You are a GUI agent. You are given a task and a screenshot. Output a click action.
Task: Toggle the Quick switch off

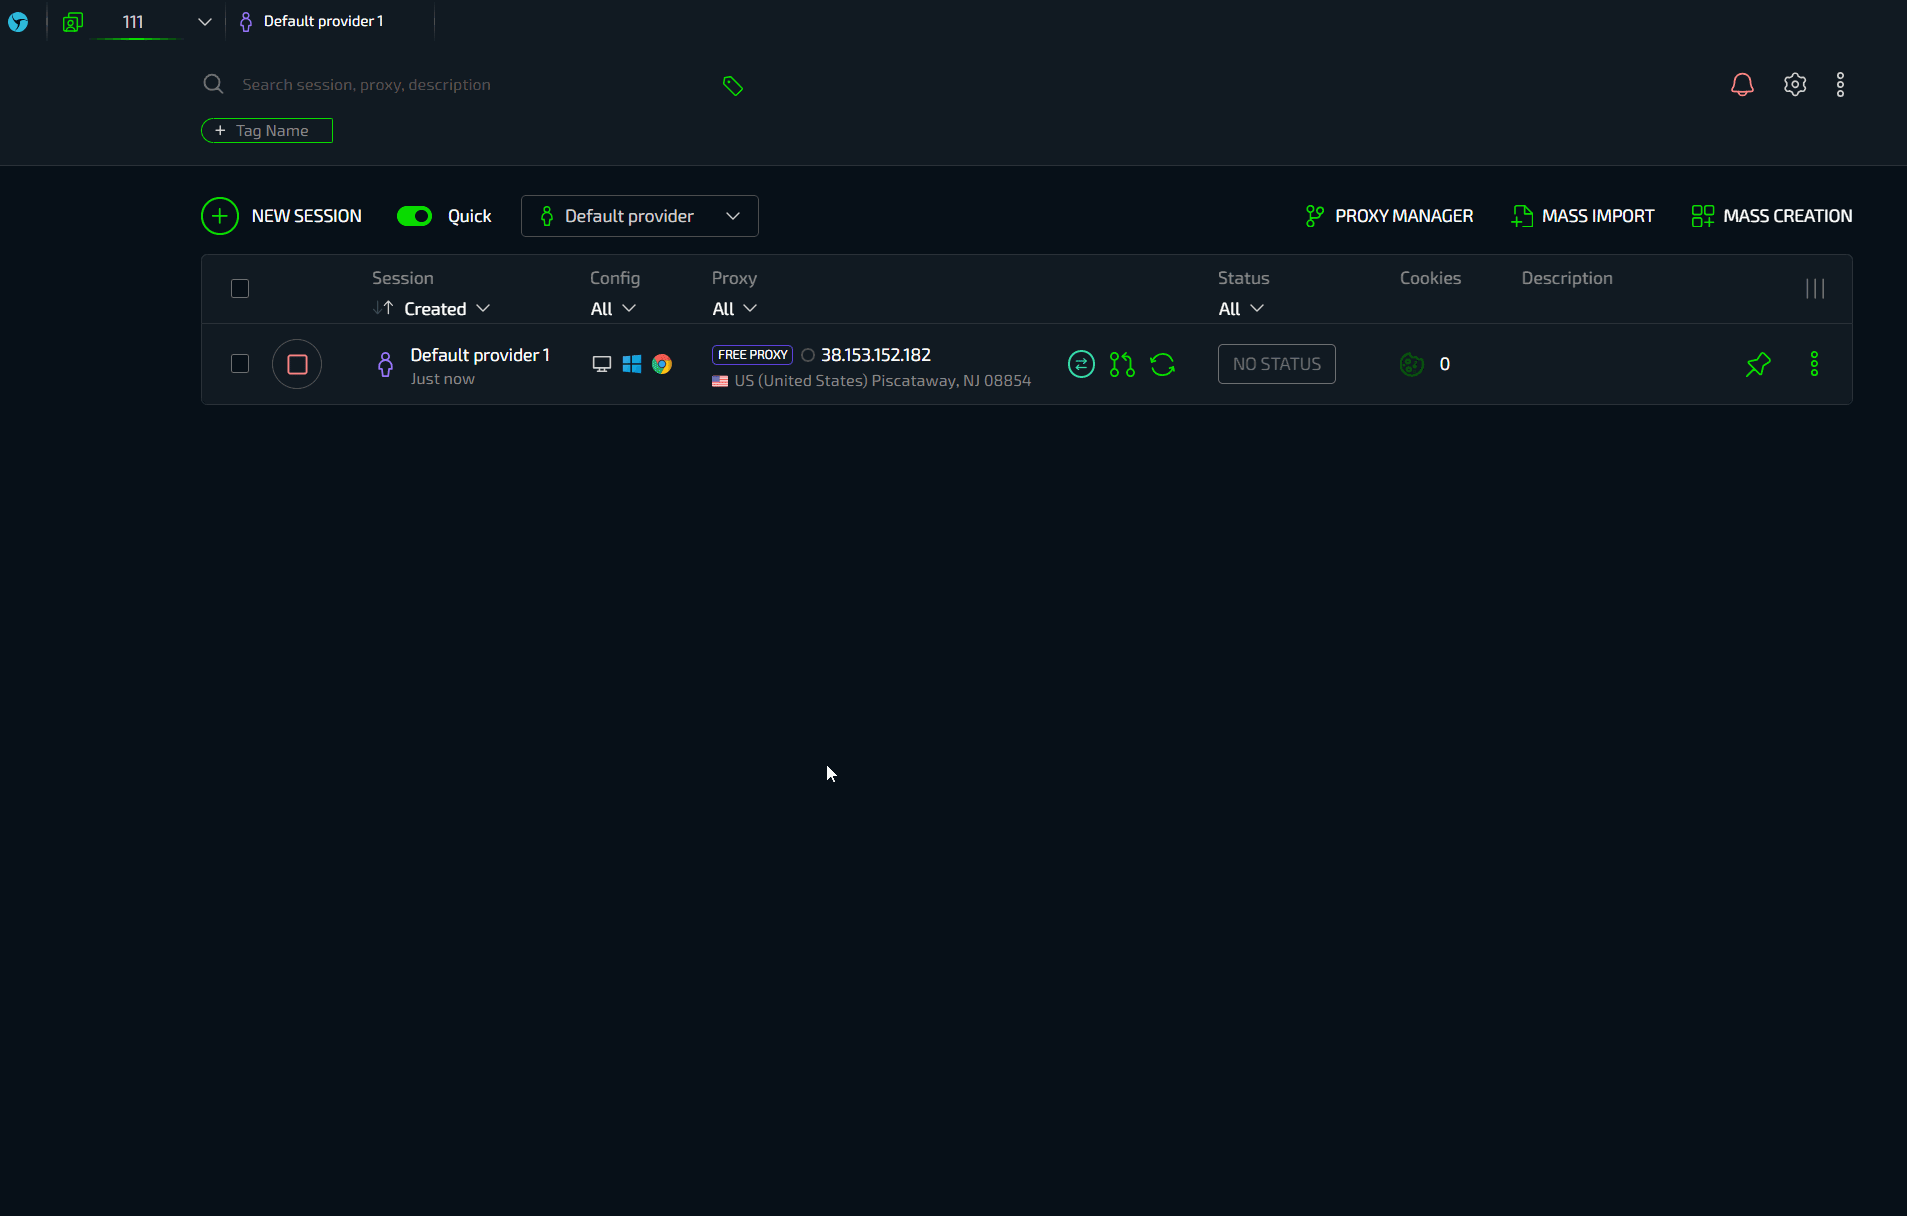(414, 216)
